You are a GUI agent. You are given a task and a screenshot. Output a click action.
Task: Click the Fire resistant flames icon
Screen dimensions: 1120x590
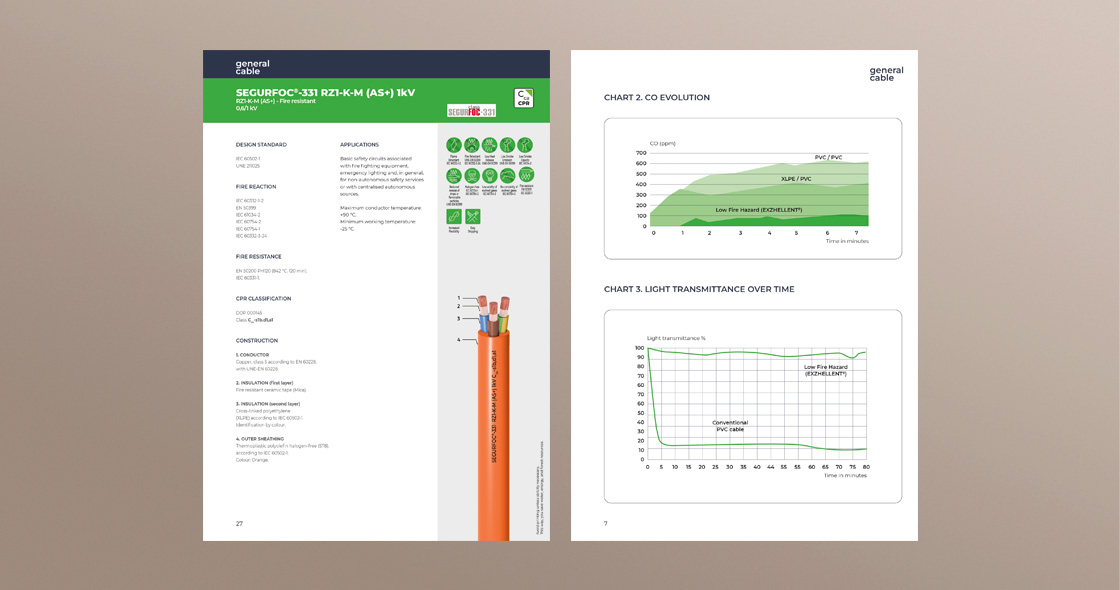click(526, 175)
